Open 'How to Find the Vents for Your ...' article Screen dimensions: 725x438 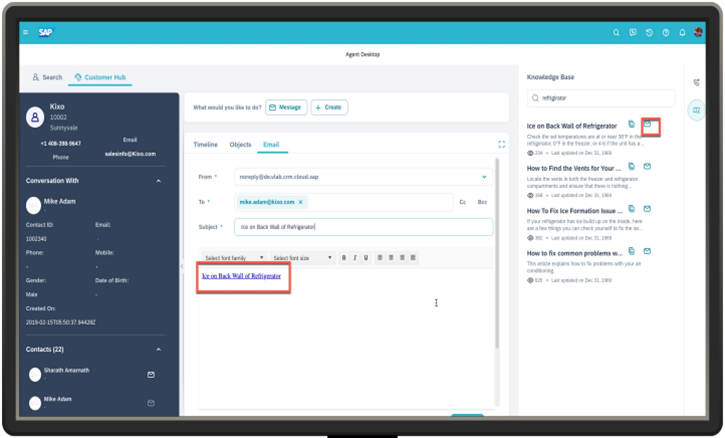(x=574, y=168)
